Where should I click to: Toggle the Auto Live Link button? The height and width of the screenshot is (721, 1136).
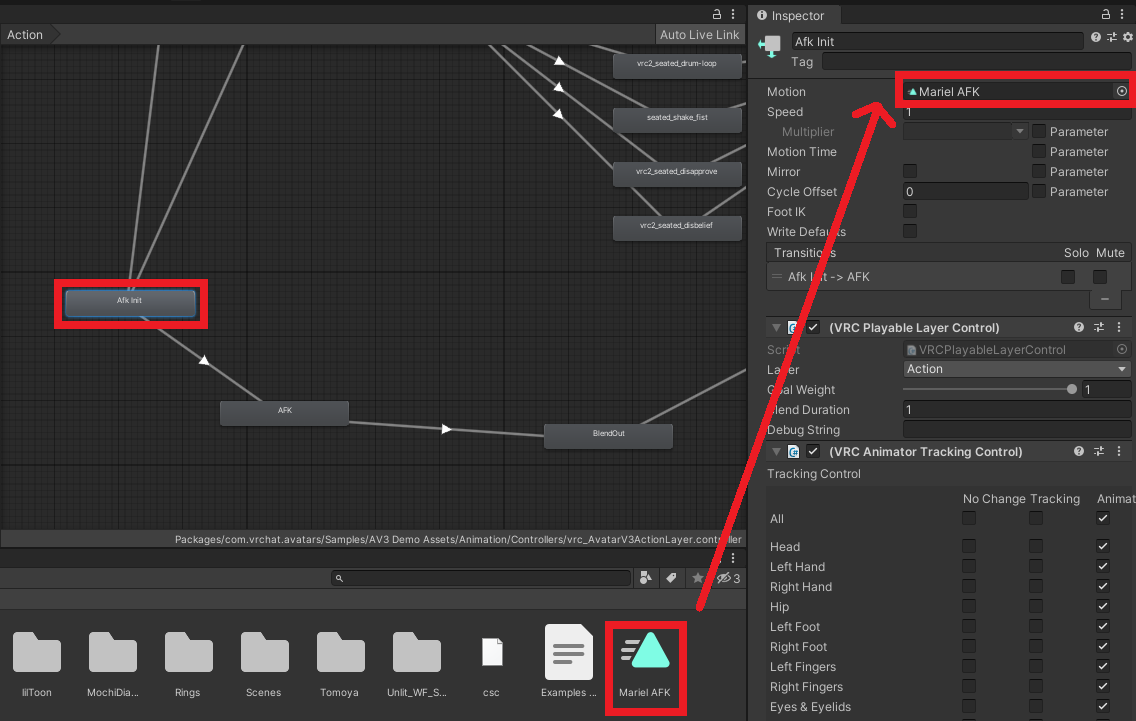[699, 35]
